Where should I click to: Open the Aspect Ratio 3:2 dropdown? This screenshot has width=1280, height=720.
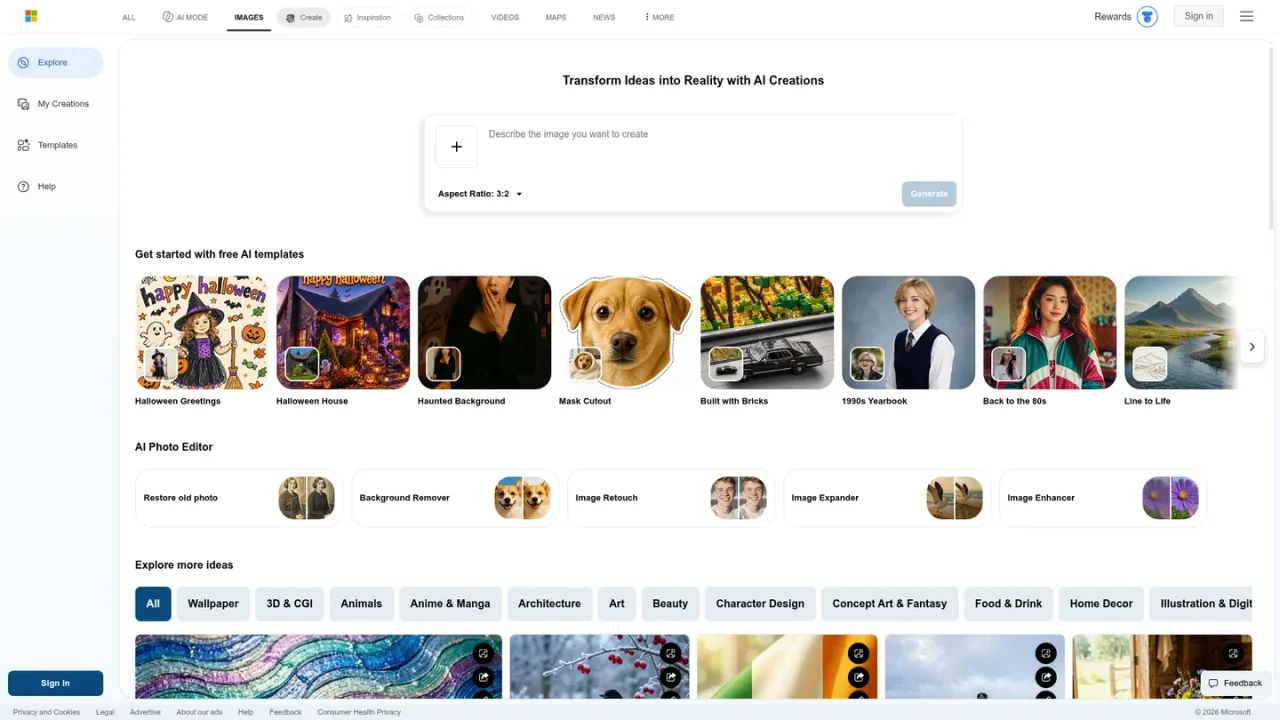[480, 194]
